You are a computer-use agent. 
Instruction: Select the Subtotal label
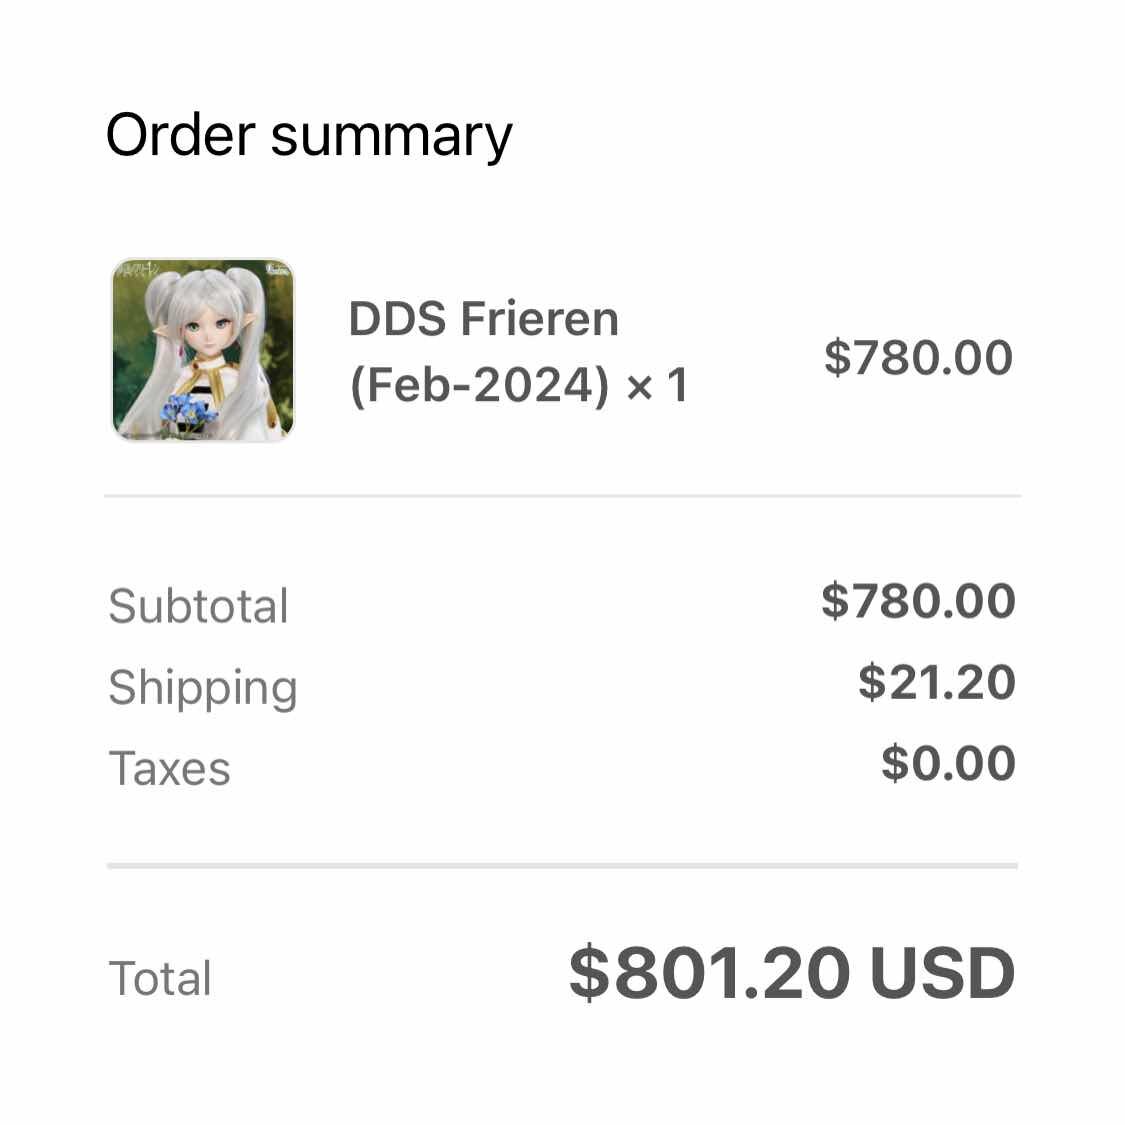point(199,606)
